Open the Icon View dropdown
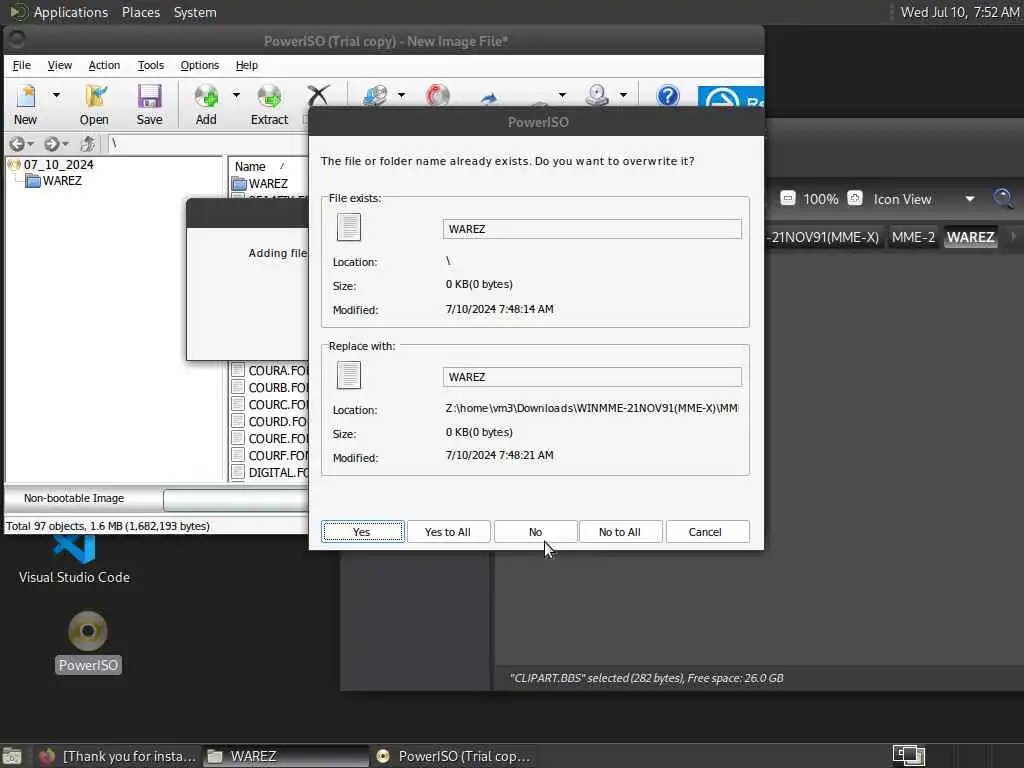This screenshot has height=768, width=1024. (x=923, y=199)
